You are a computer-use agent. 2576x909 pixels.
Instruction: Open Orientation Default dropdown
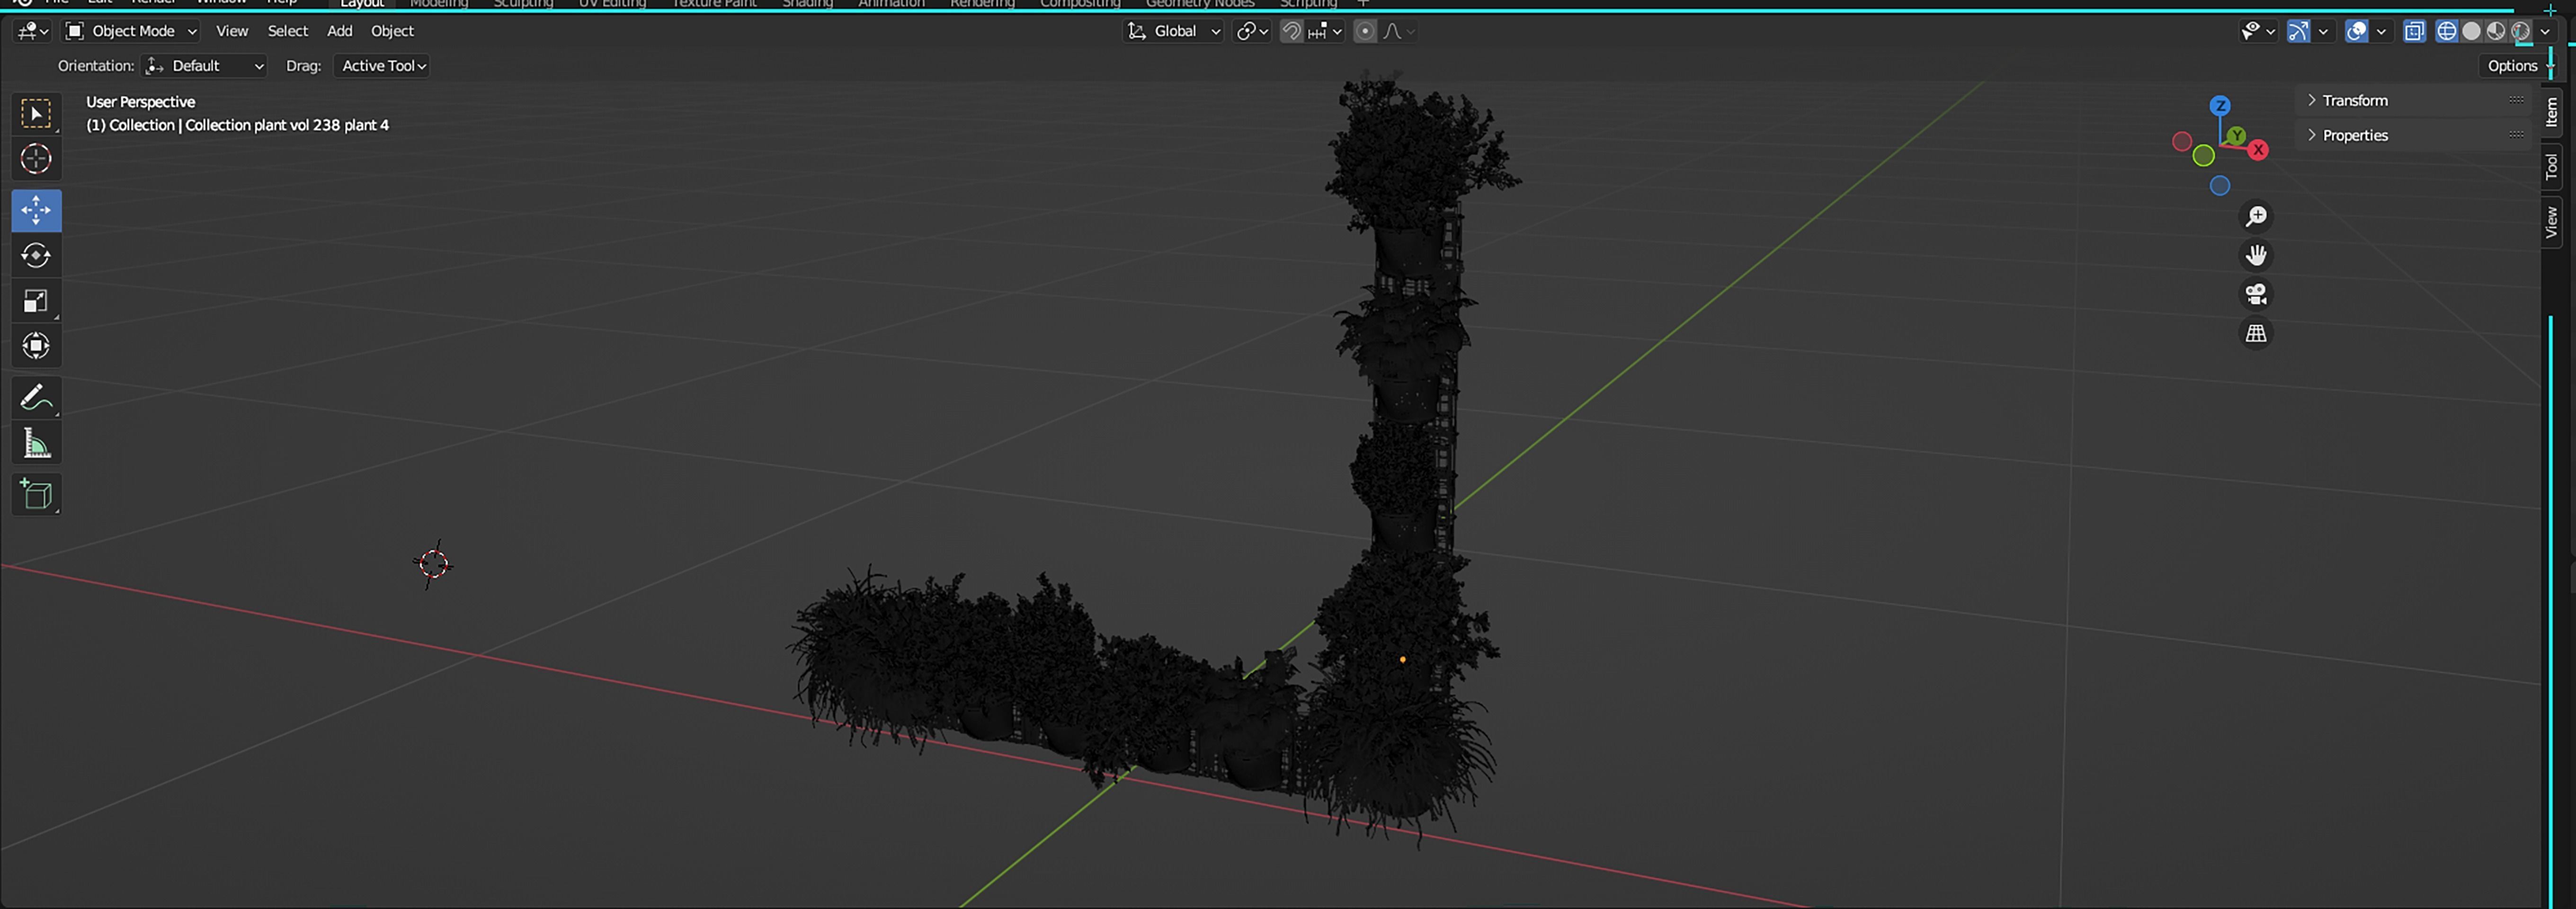[204, 66]
